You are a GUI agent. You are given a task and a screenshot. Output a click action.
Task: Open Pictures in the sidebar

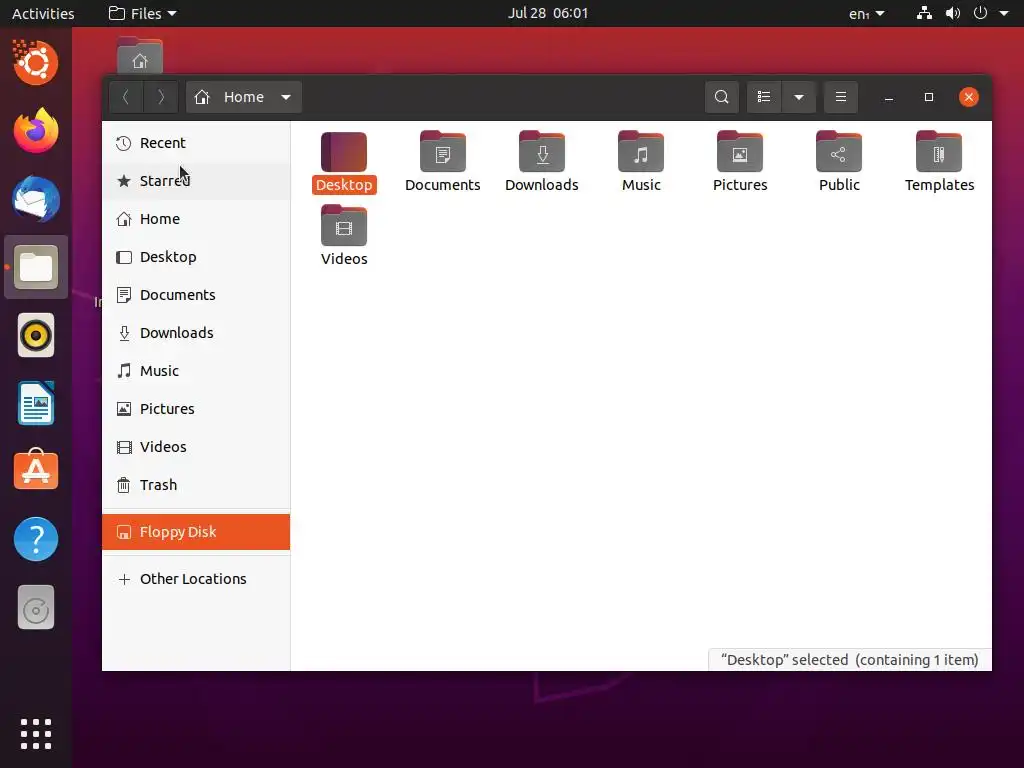196,409
